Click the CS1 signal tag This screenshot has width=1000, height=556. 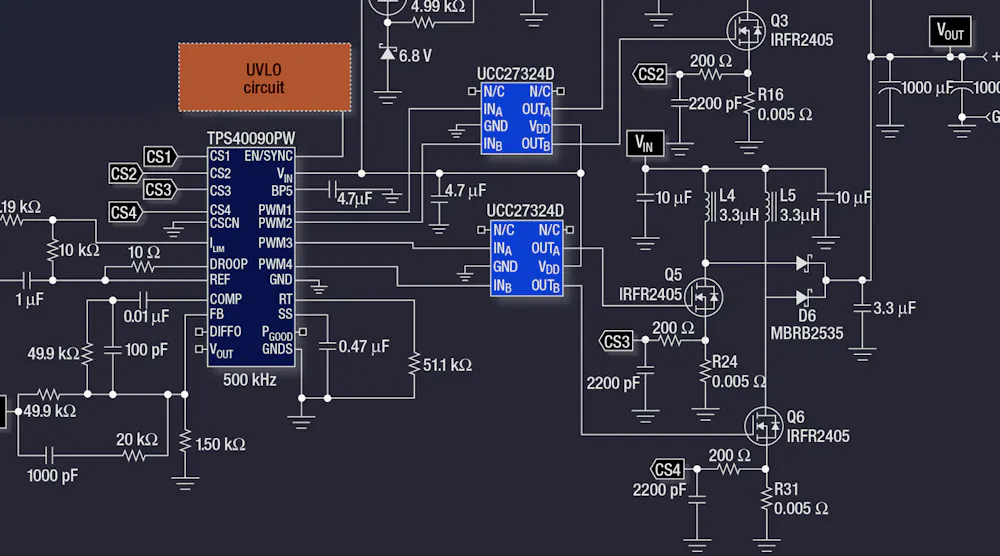pyautogui.click(x=160, y=157)
